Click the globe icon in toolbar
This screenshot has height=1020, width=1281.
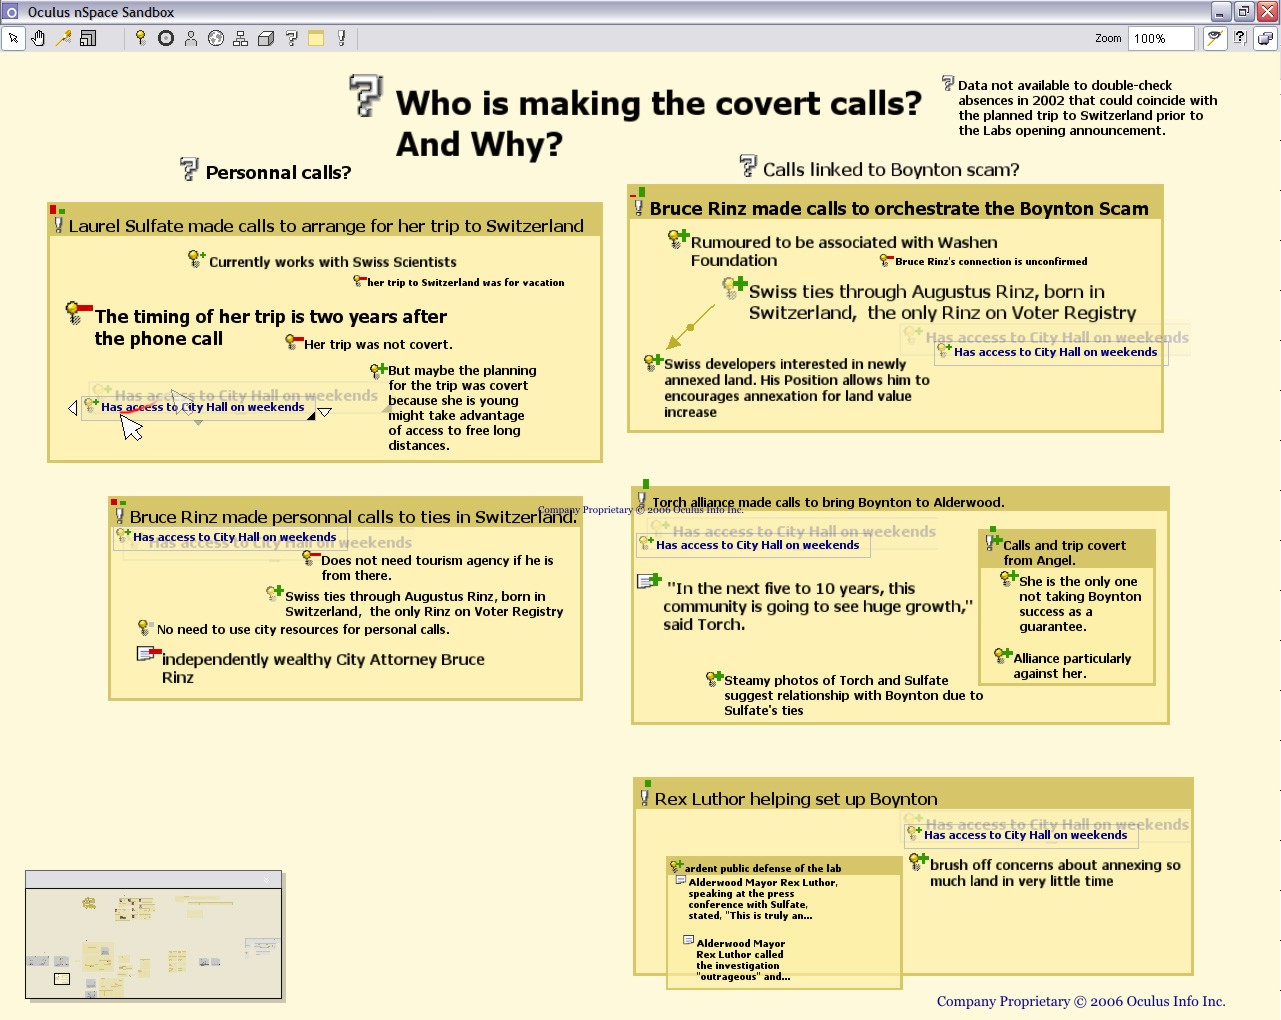click(215, 39)
